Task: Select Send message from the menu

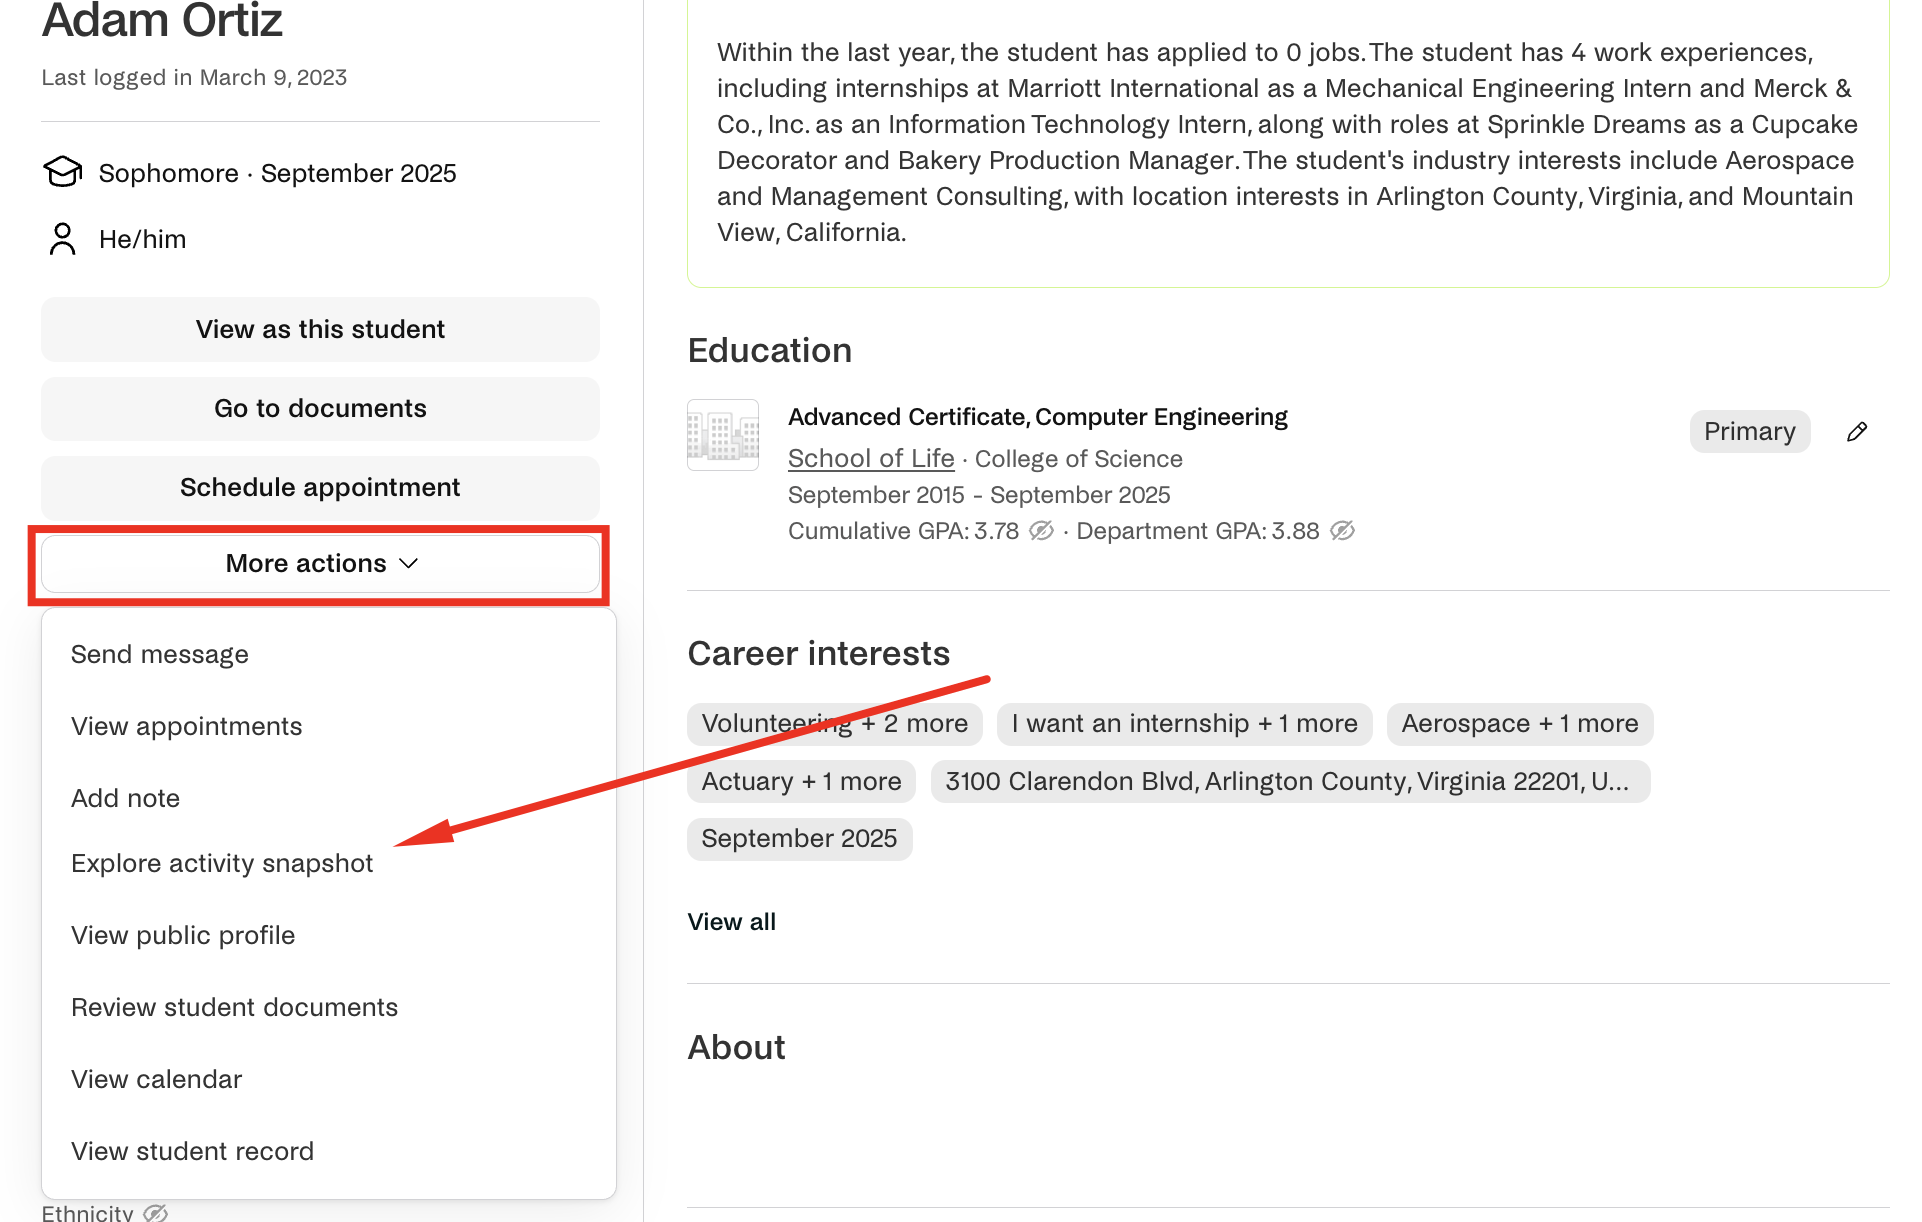Action: (x=160, y=654)
